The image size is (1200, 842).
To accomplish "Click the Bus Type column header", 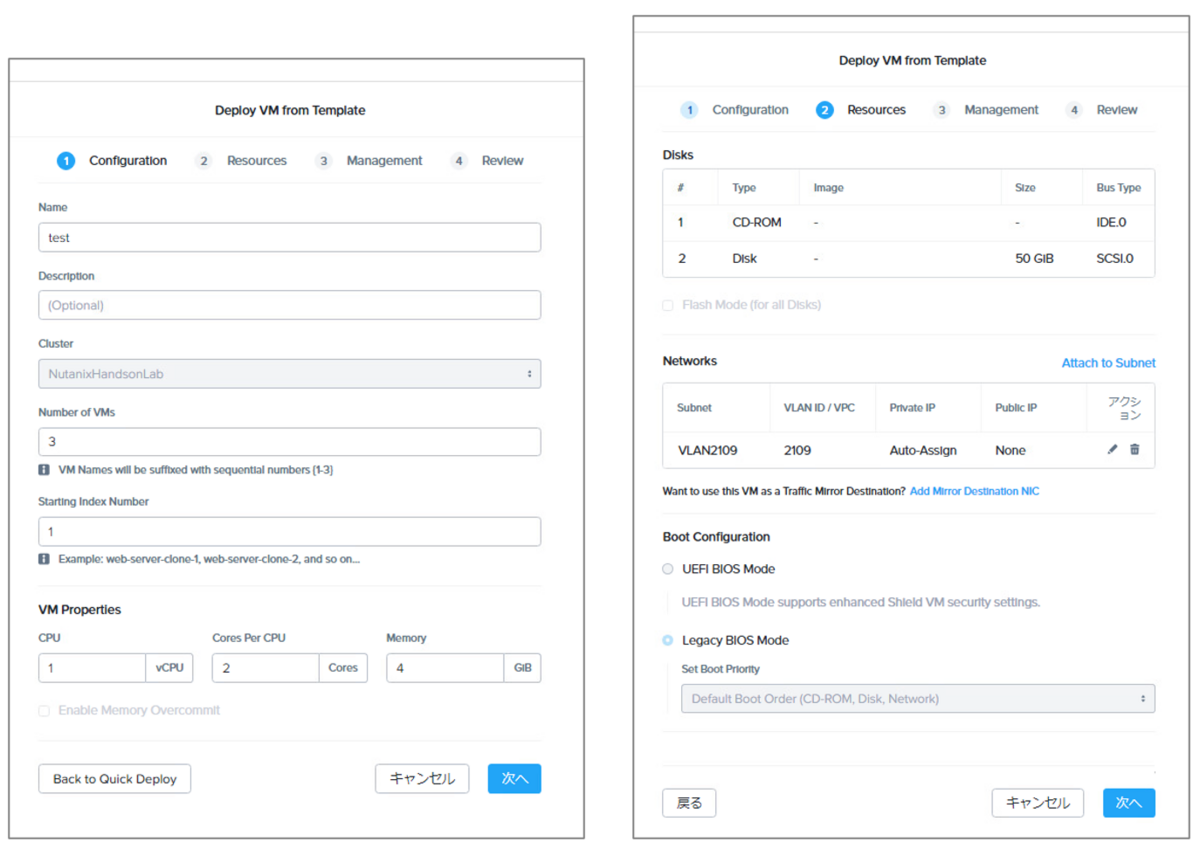I will tap(1119, 188).
